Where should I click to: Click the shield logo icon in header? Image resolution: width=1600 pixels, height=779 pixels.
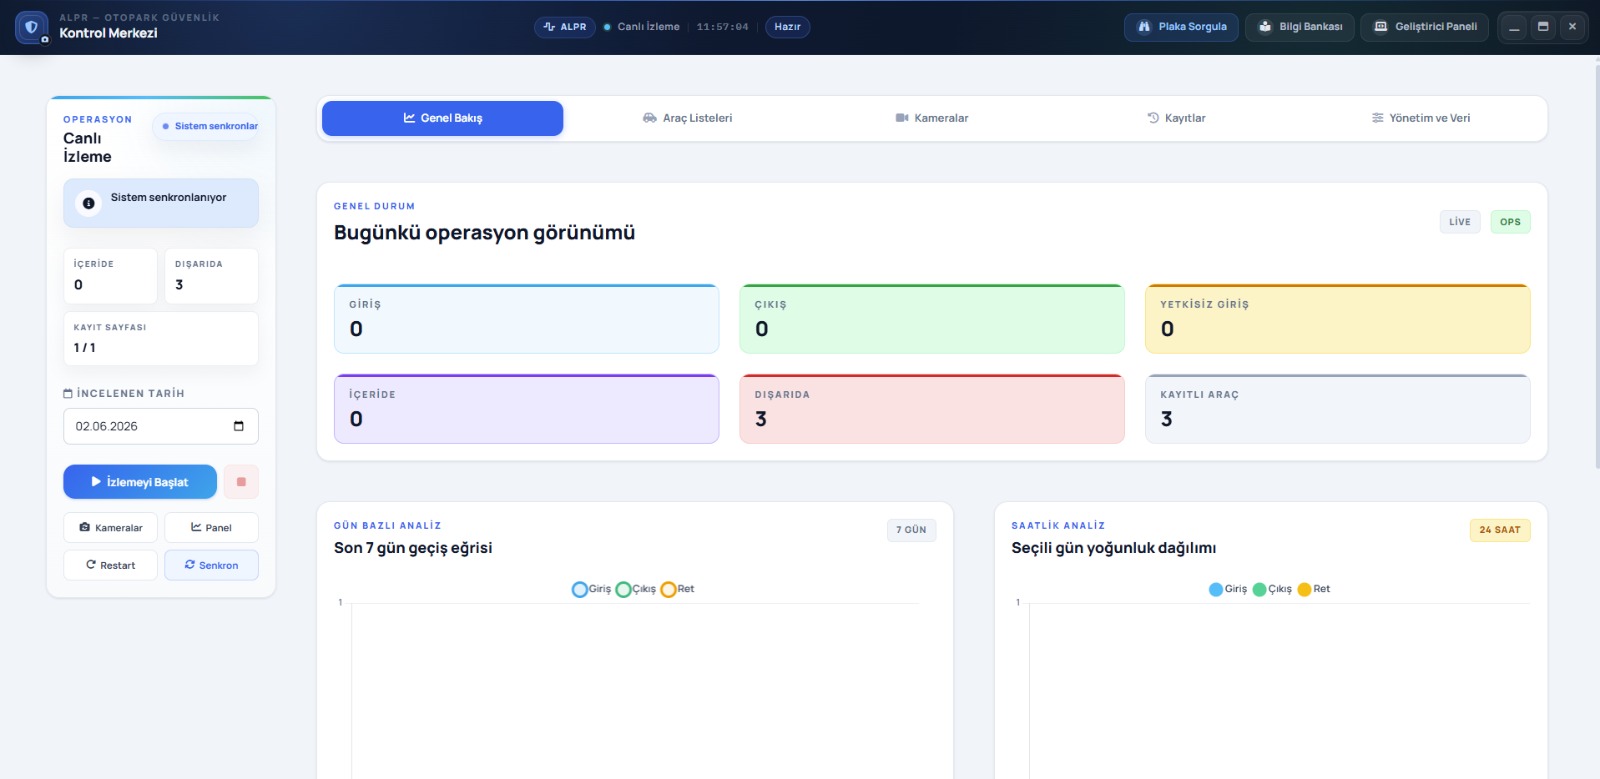click(31, 27)
